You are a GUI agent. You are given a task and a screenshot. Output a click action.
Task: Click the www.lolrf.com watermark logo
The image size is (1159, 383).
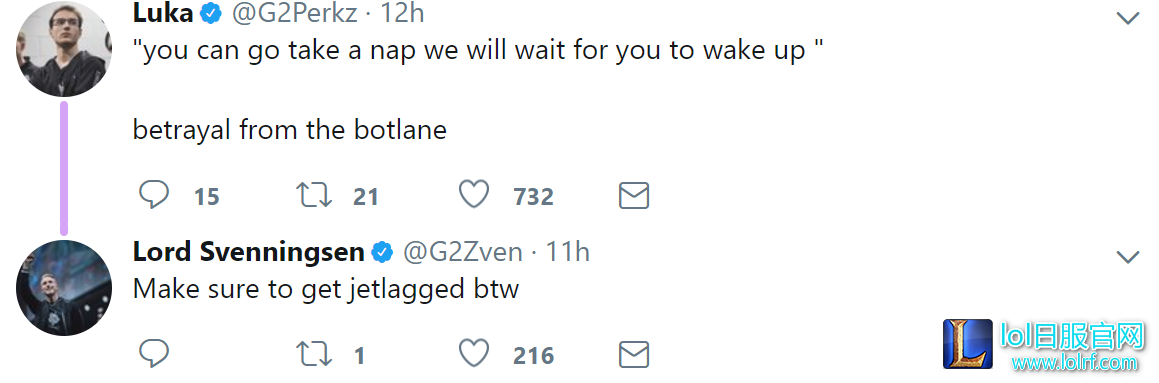pos(1043,344)
